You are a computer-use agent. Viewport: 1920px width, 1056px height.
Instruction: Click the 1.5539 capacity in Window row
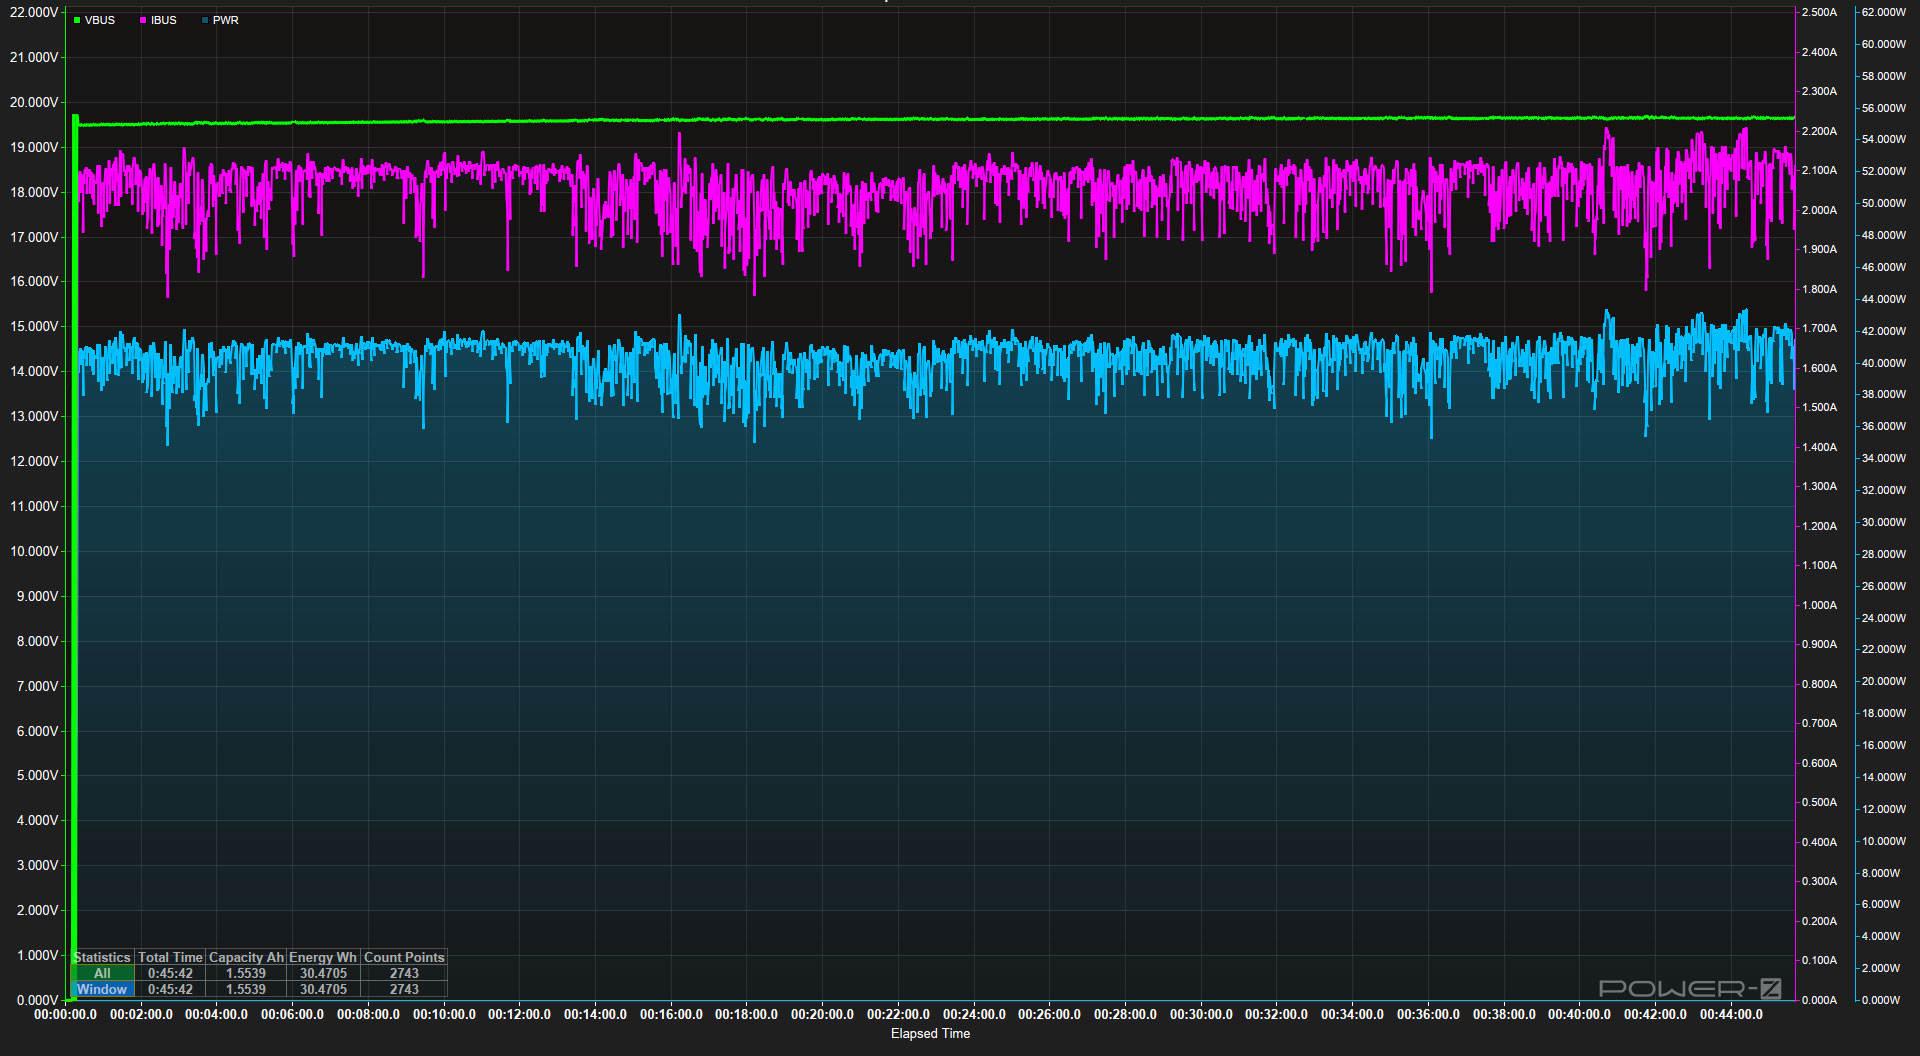(x=246, y=989)
